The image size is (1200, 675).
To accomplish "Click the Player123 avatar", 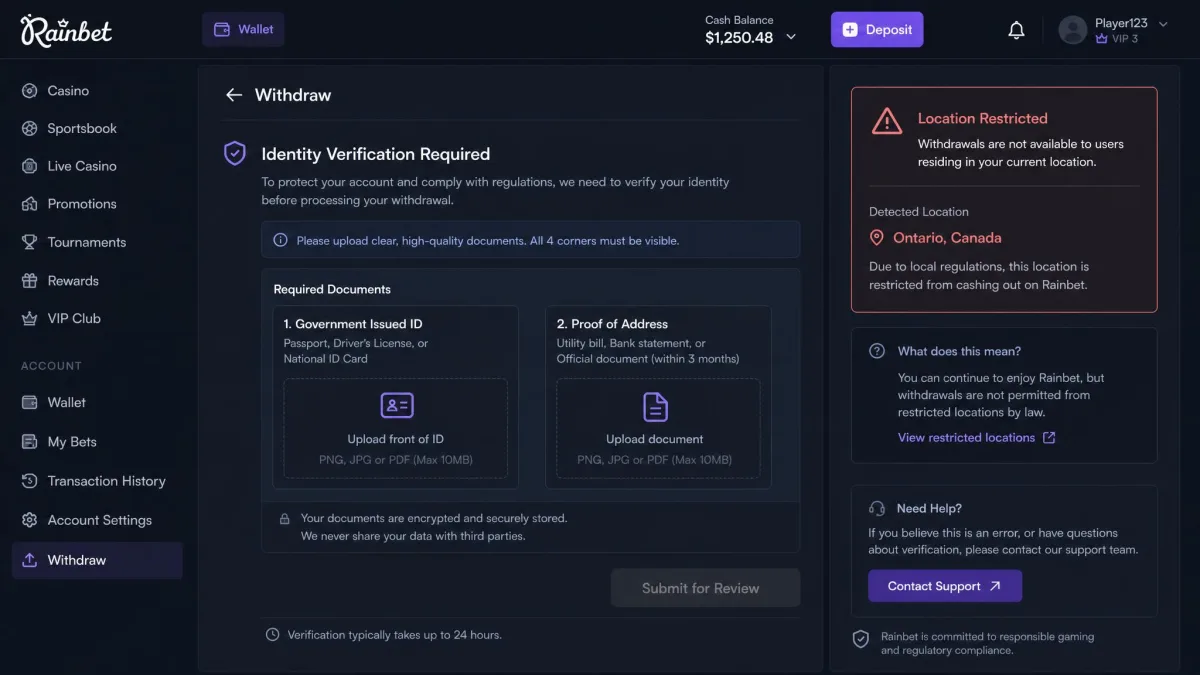I will [1073, 30].
